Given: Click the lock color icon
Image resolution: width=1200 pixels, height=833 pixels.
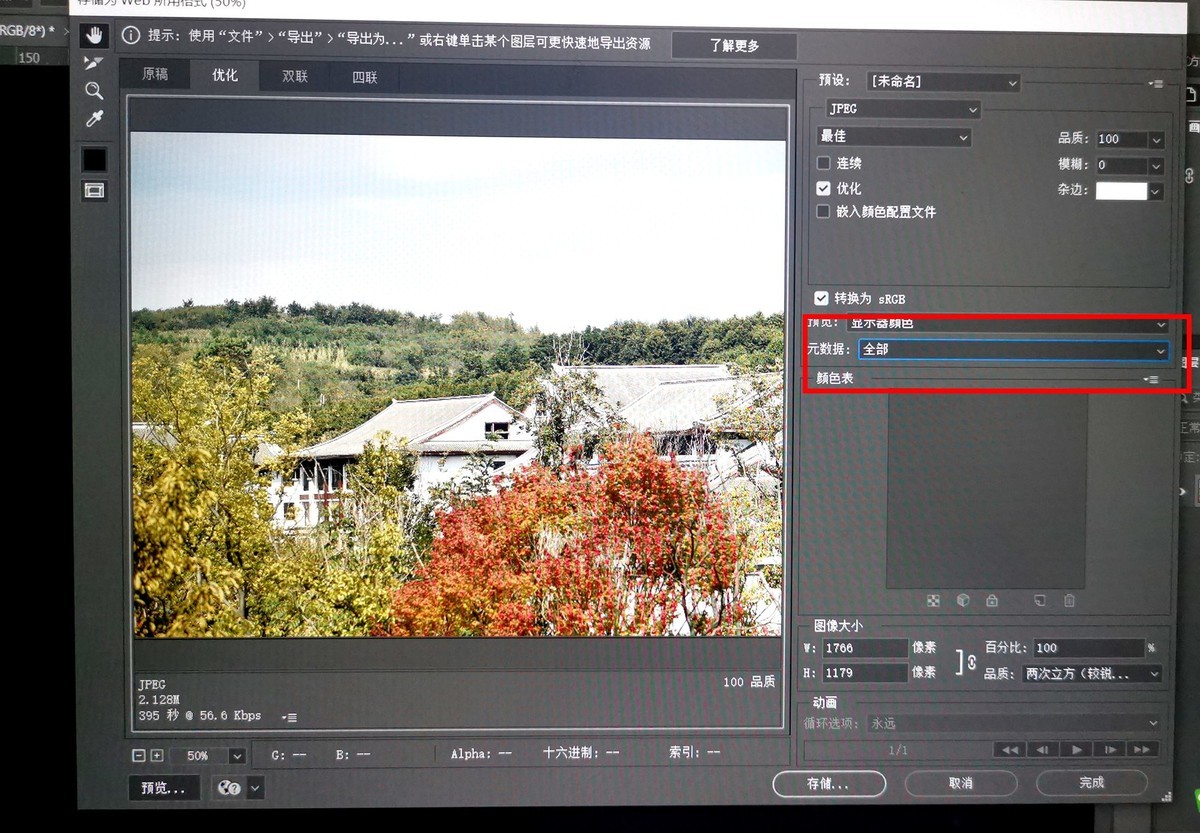Looking at the screenshot, I should [x=991, y=601].
